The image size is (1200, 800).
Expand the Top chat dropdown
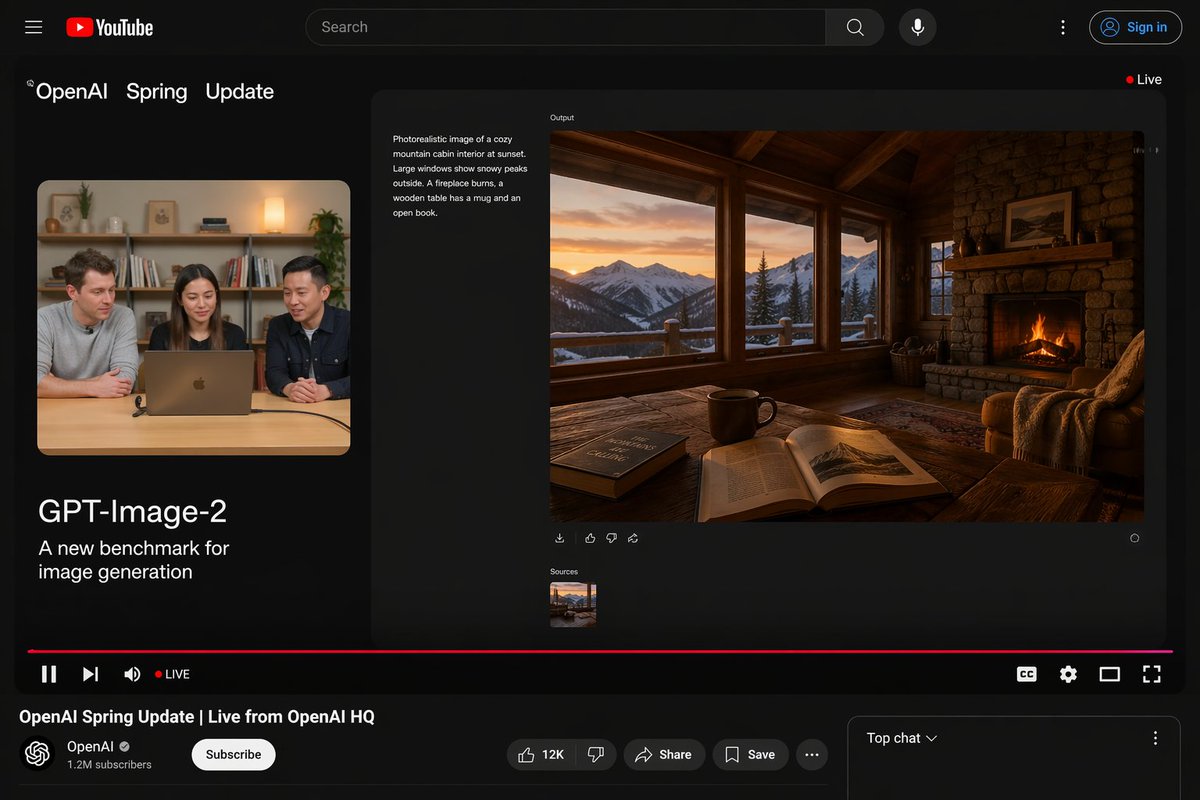tap(902, 738)
